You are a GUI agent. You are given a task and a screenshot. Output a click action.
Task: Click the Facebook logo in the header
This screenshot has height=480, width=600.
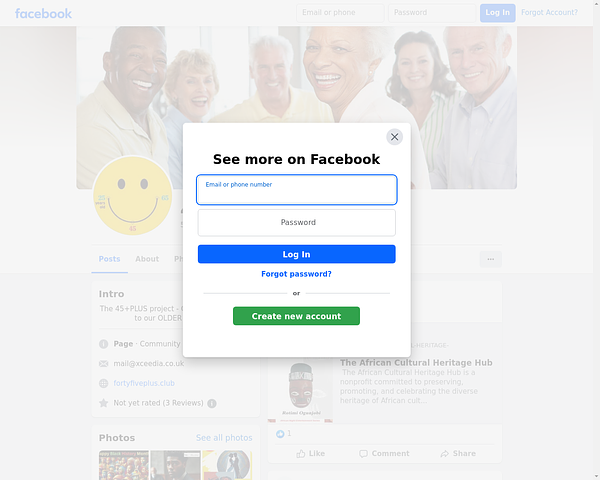43,14
